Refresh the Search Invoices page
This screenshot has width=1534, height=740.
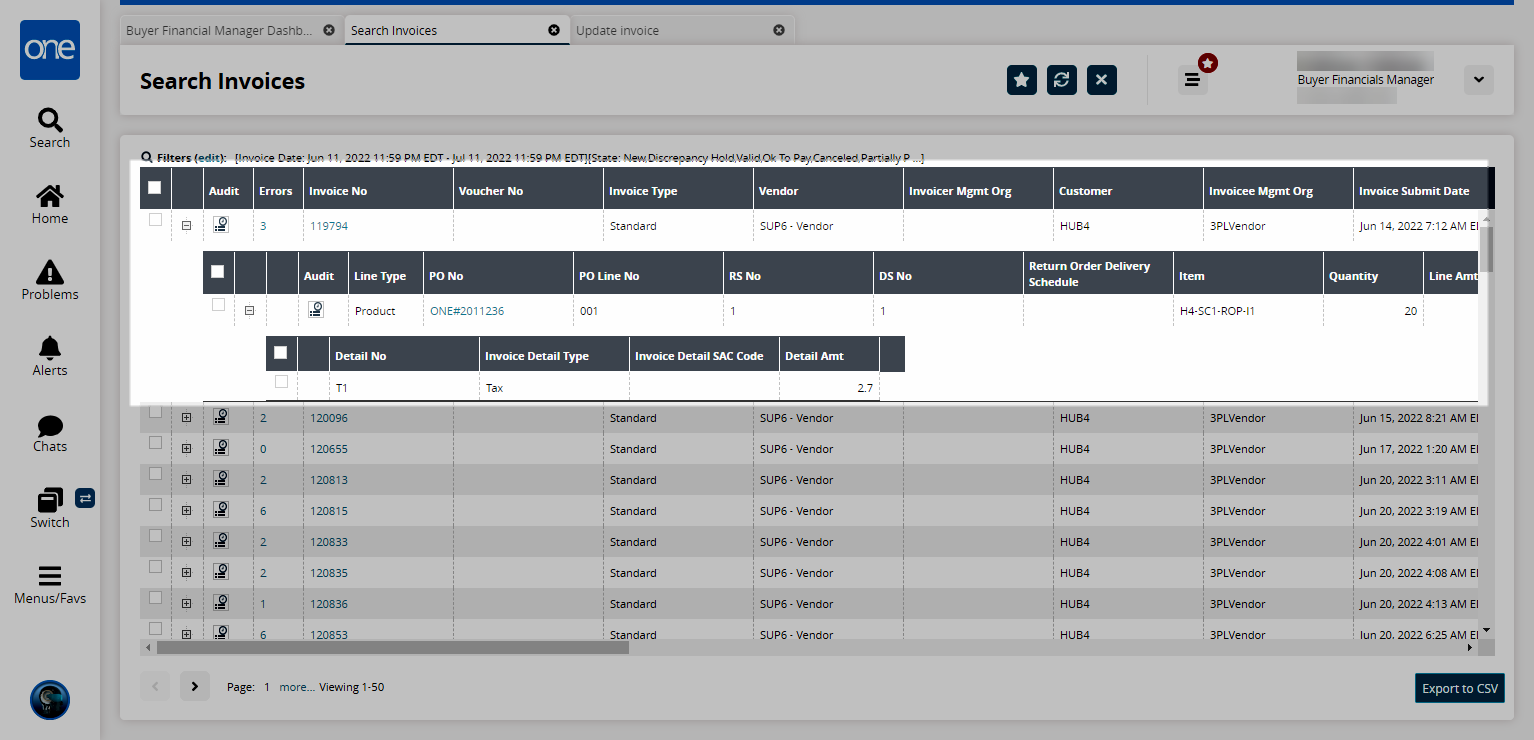[1061, 80]
